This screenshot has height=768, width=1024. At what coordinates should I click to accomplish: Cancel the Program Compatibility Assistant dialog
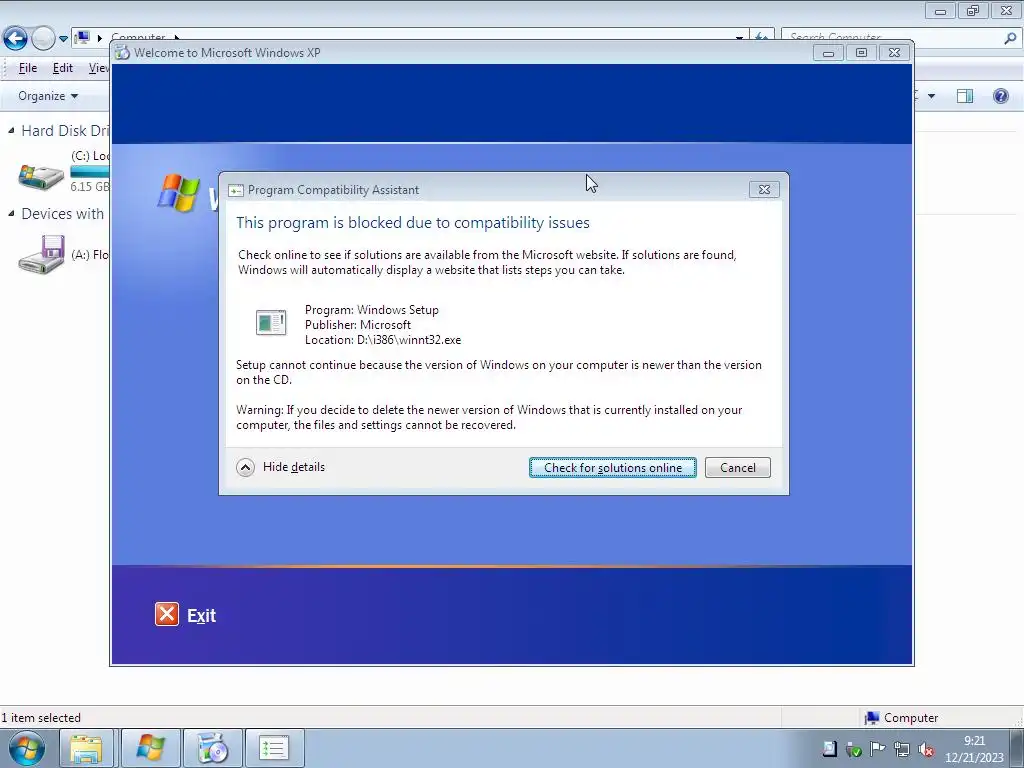tap(738, 468)
